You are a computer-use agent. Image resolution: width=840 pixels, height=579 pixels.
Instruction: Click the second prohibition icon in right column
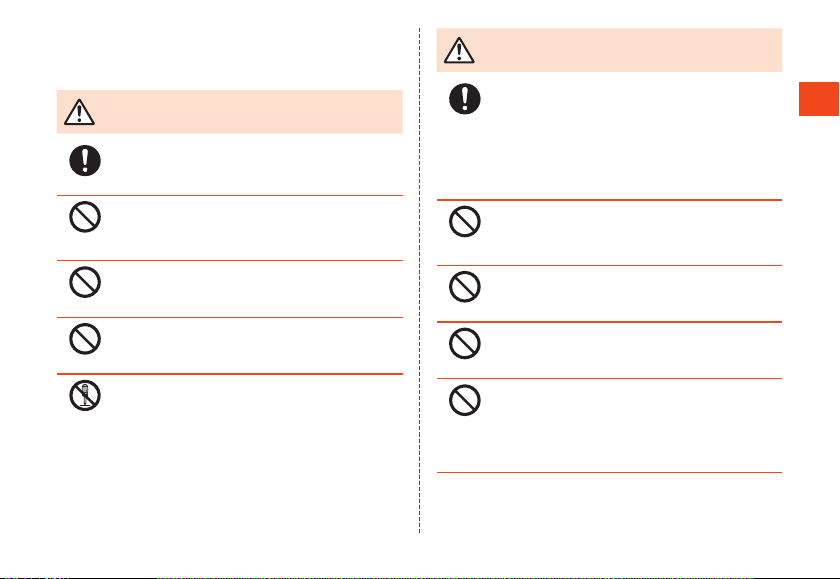(464, 287)
